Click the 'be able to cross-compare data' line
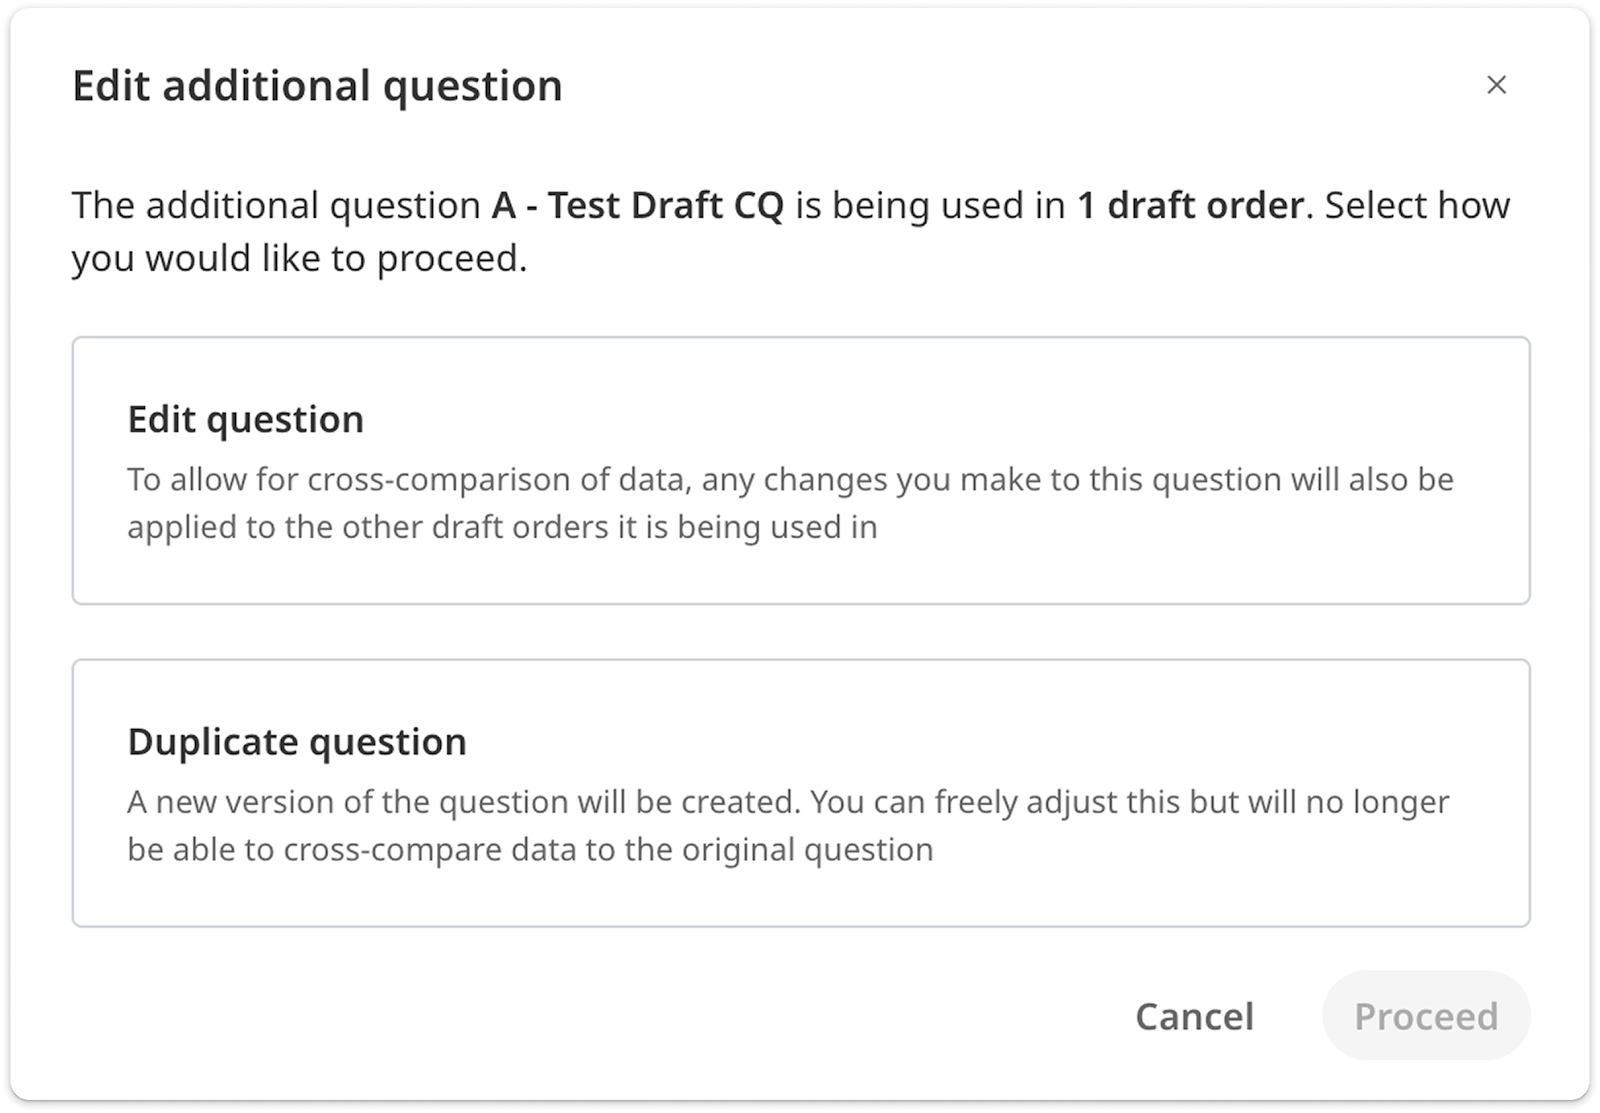 pyautogui.click(x=530, y=850)
